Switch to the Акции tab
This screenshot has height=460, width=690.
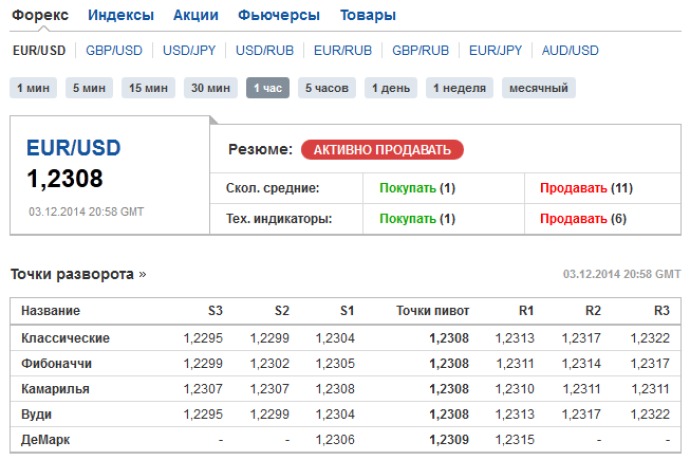coord(195,15)
